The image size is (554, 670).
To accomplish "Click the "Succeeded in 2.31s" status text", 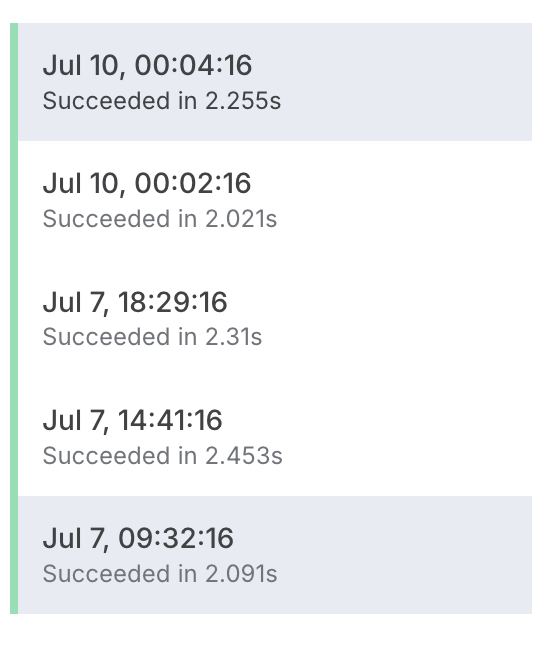I will tap(152, 337).
